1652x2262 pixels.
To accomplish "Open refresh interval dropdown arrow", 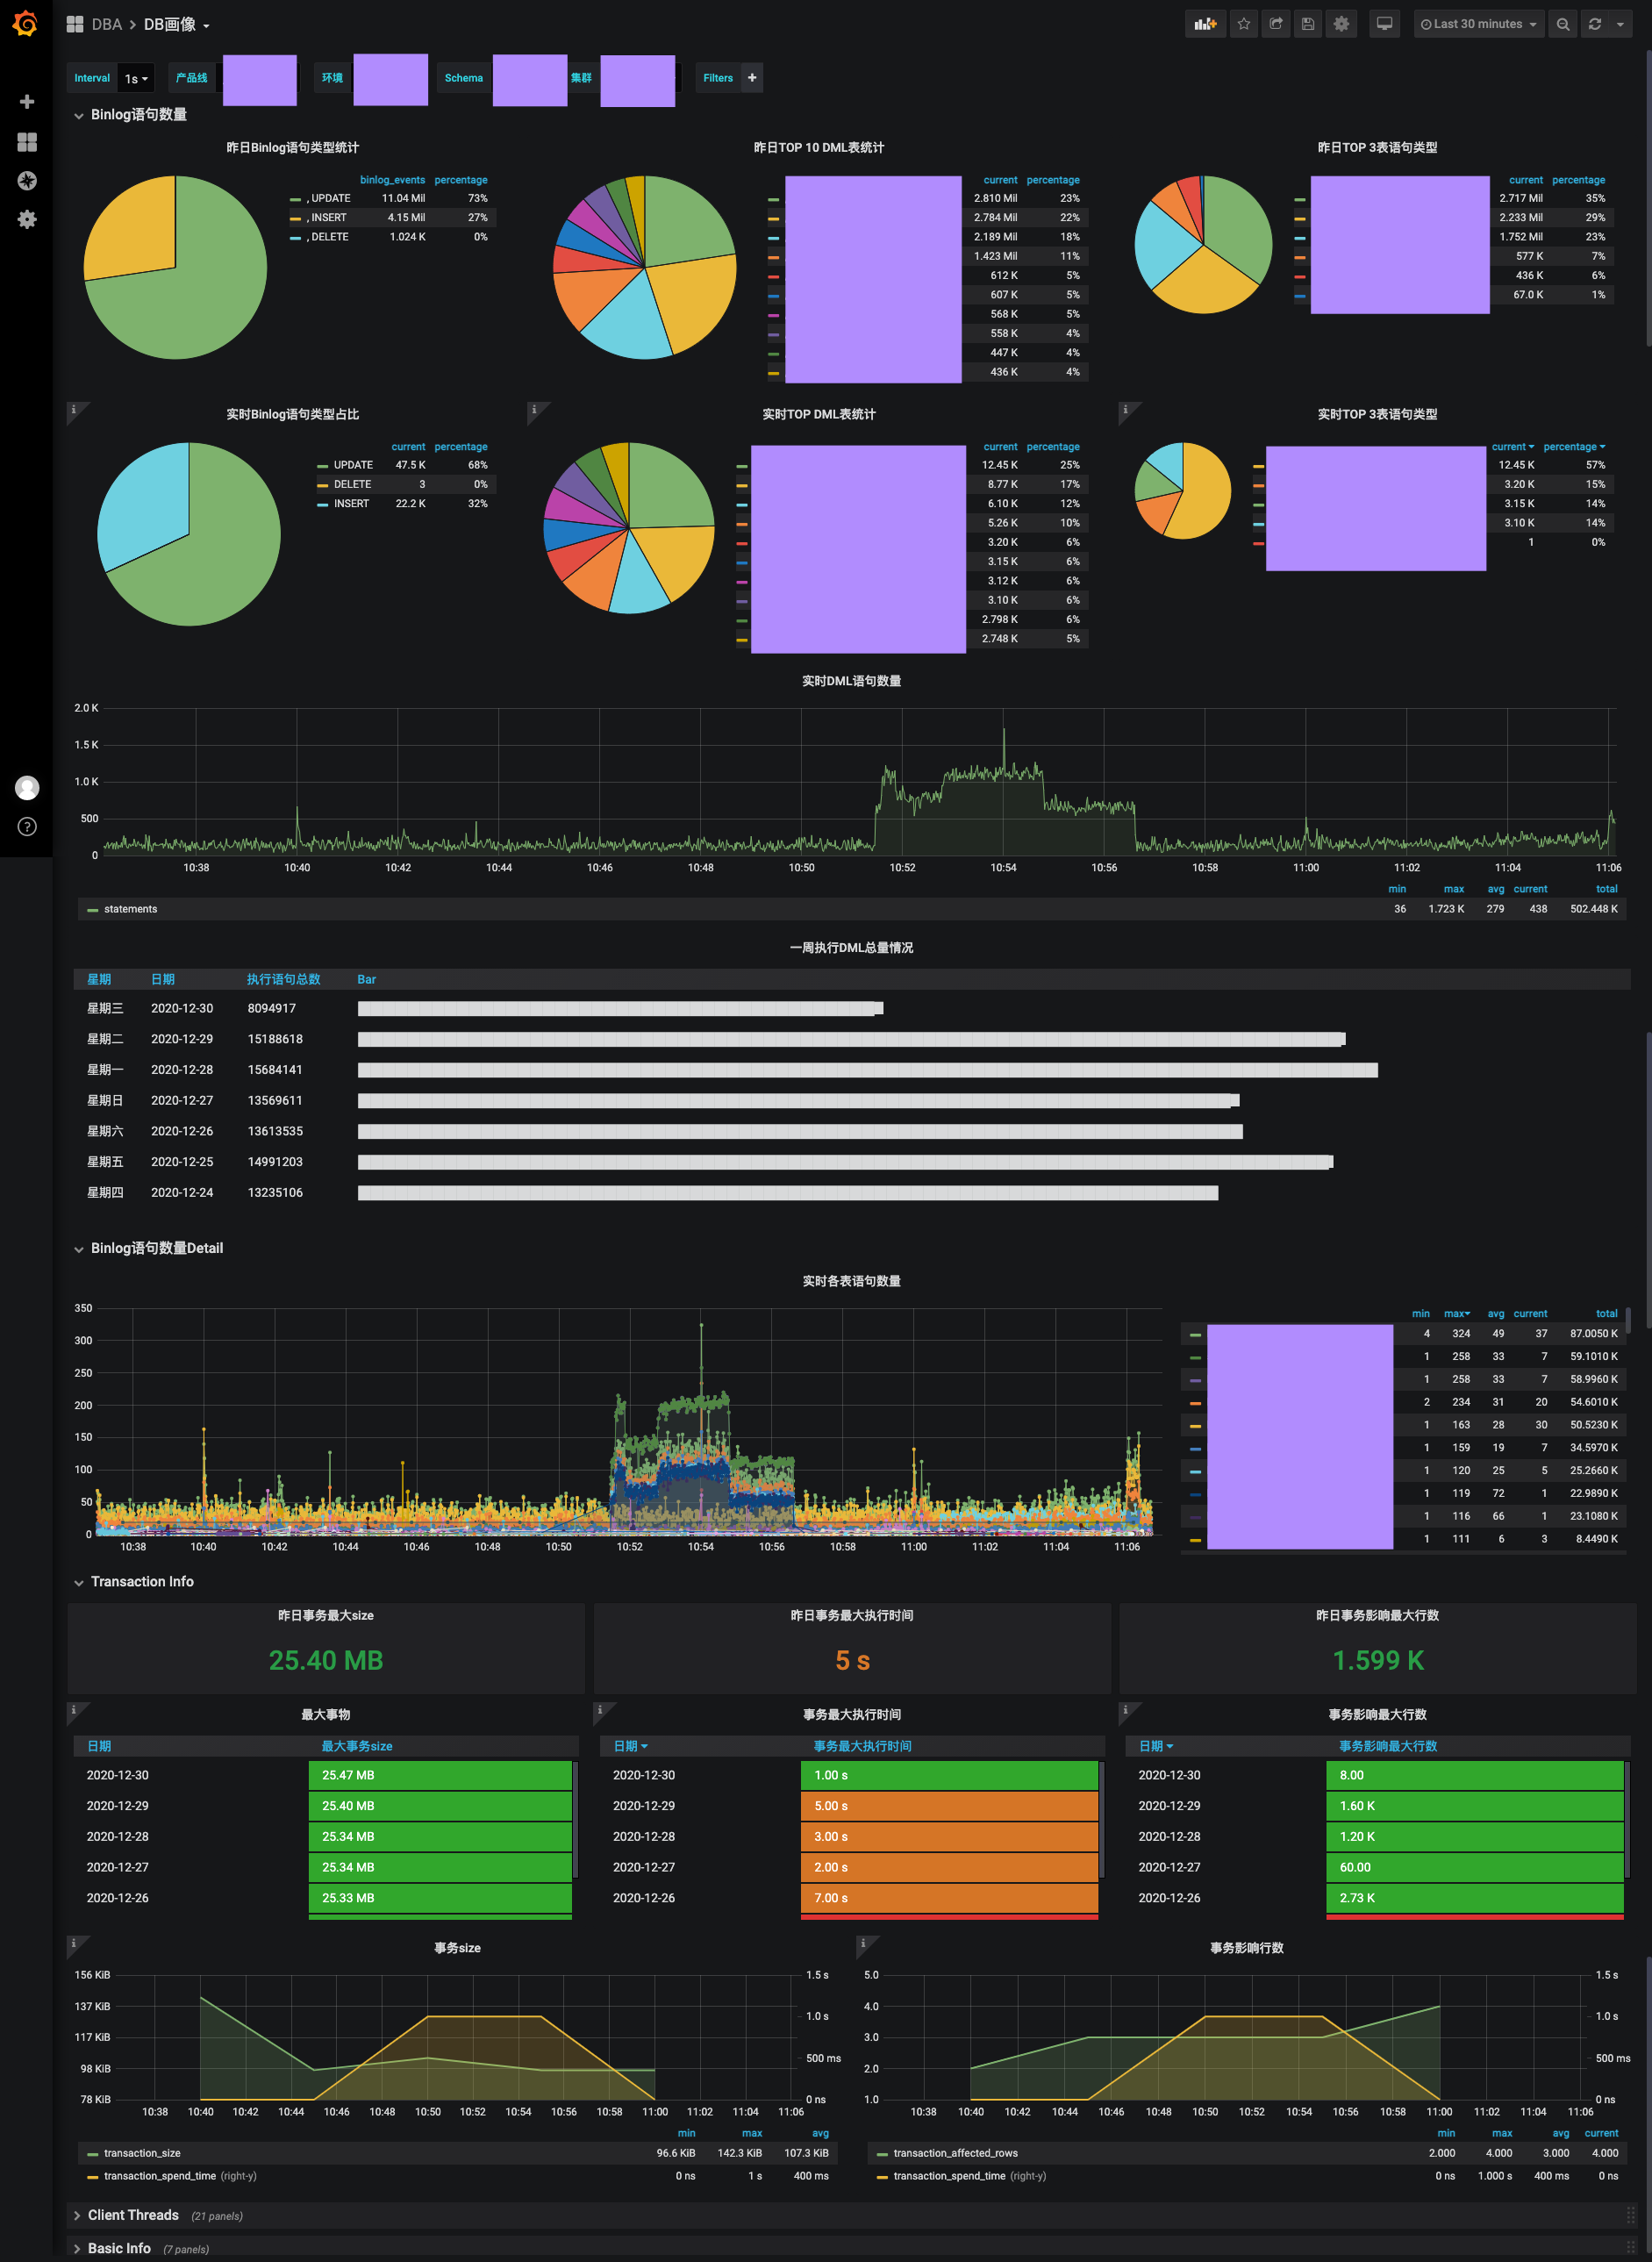I will 1620,24.
